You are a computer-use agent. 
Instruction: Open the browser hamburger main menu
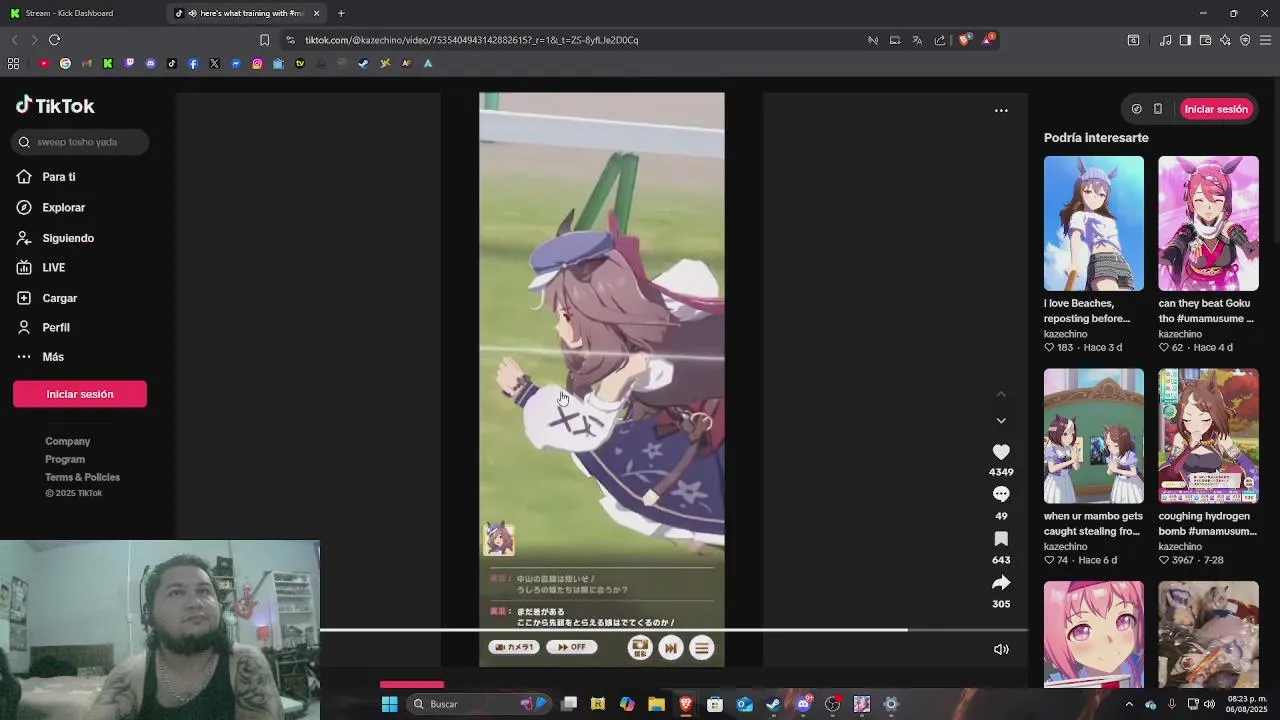pos(1265,40)
